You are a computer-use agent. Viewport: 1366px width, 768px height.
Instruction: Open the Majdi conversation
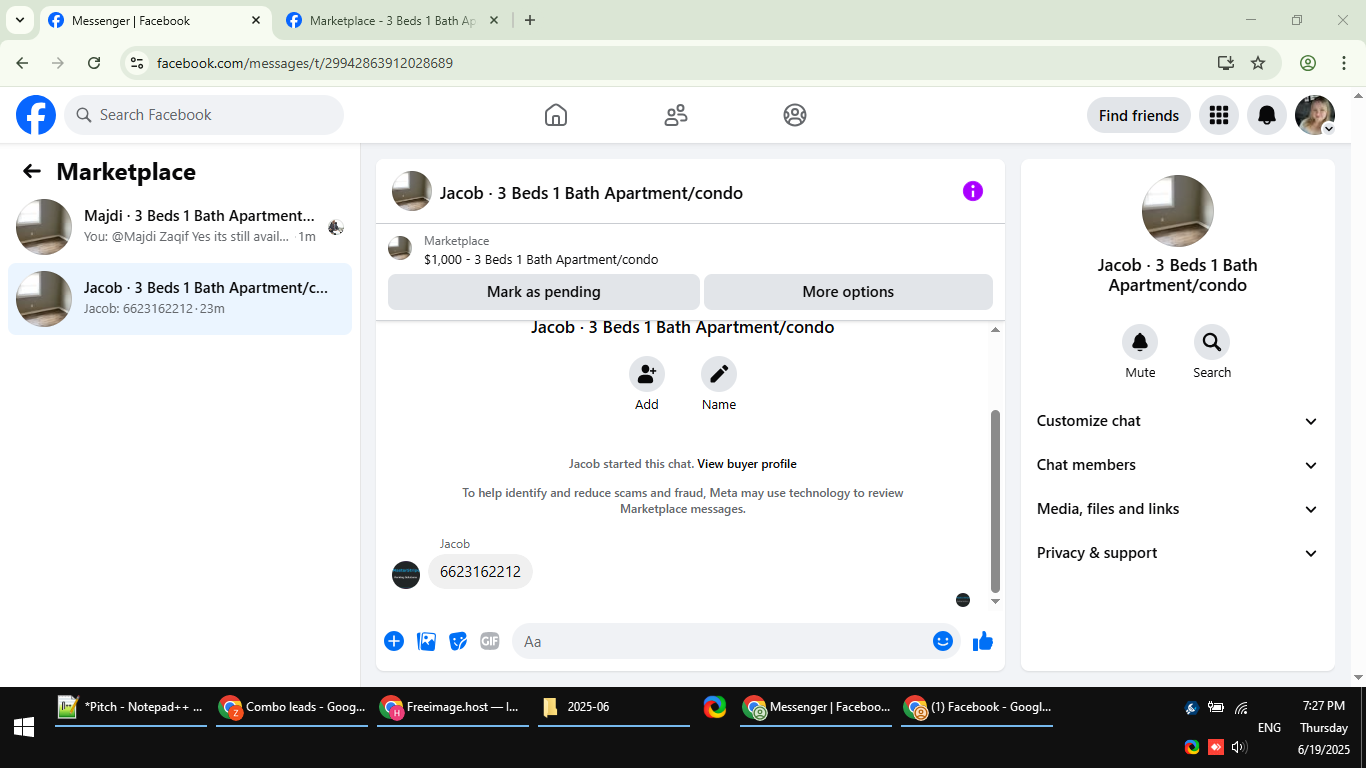pyautogui.click(x=180, y=227)
